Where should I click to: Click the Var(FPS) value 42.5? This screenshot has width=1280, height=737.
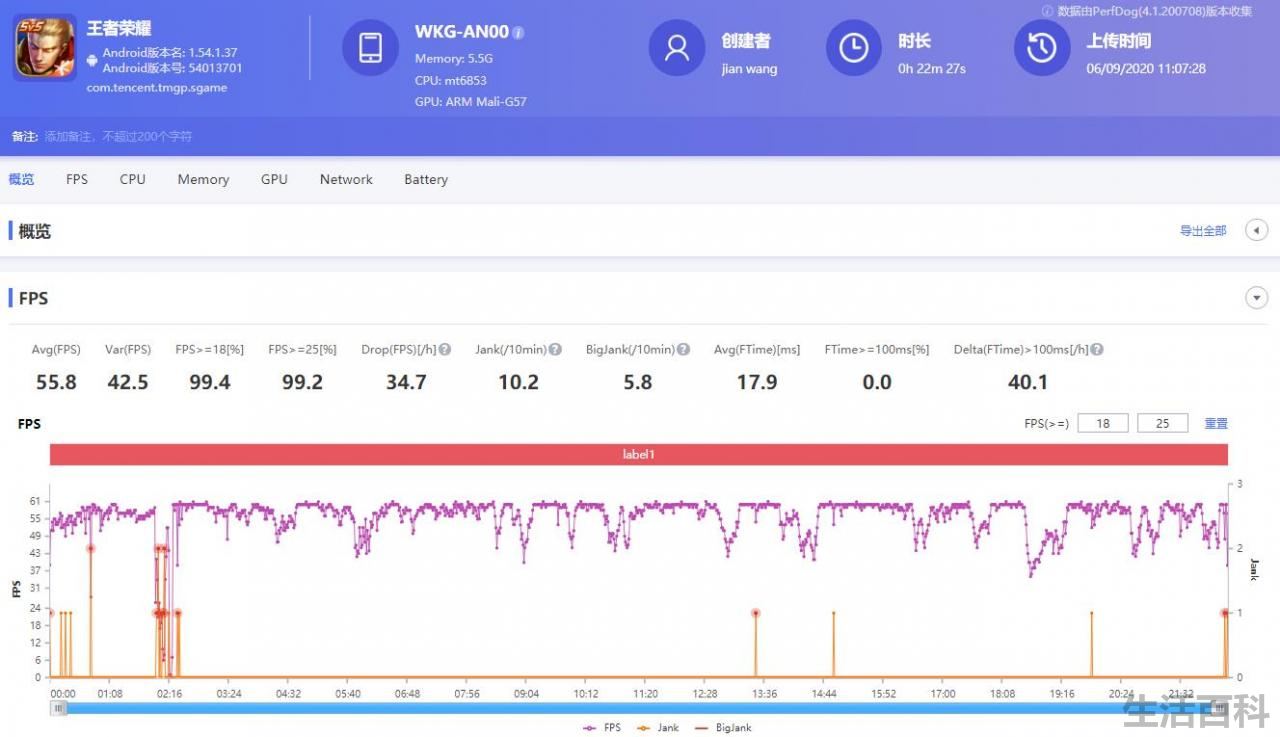coord(128,382)
